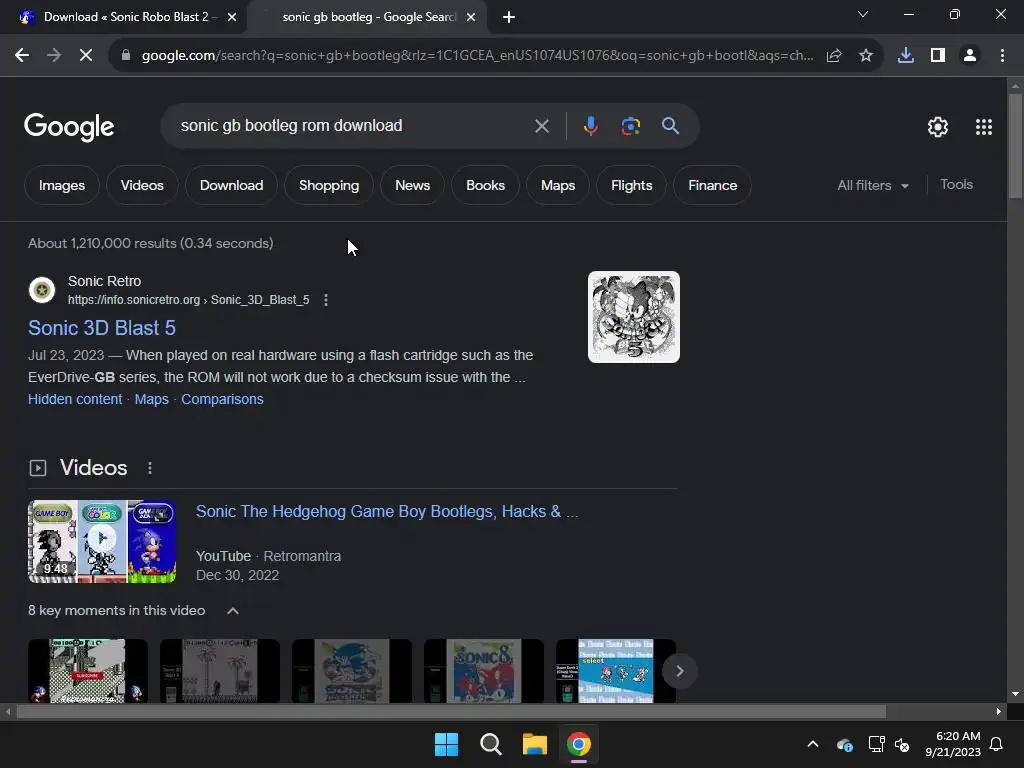Filter results by Images
Image resolution: width=1024 pixels, height=768 pixels.
[x=61, y=185]
